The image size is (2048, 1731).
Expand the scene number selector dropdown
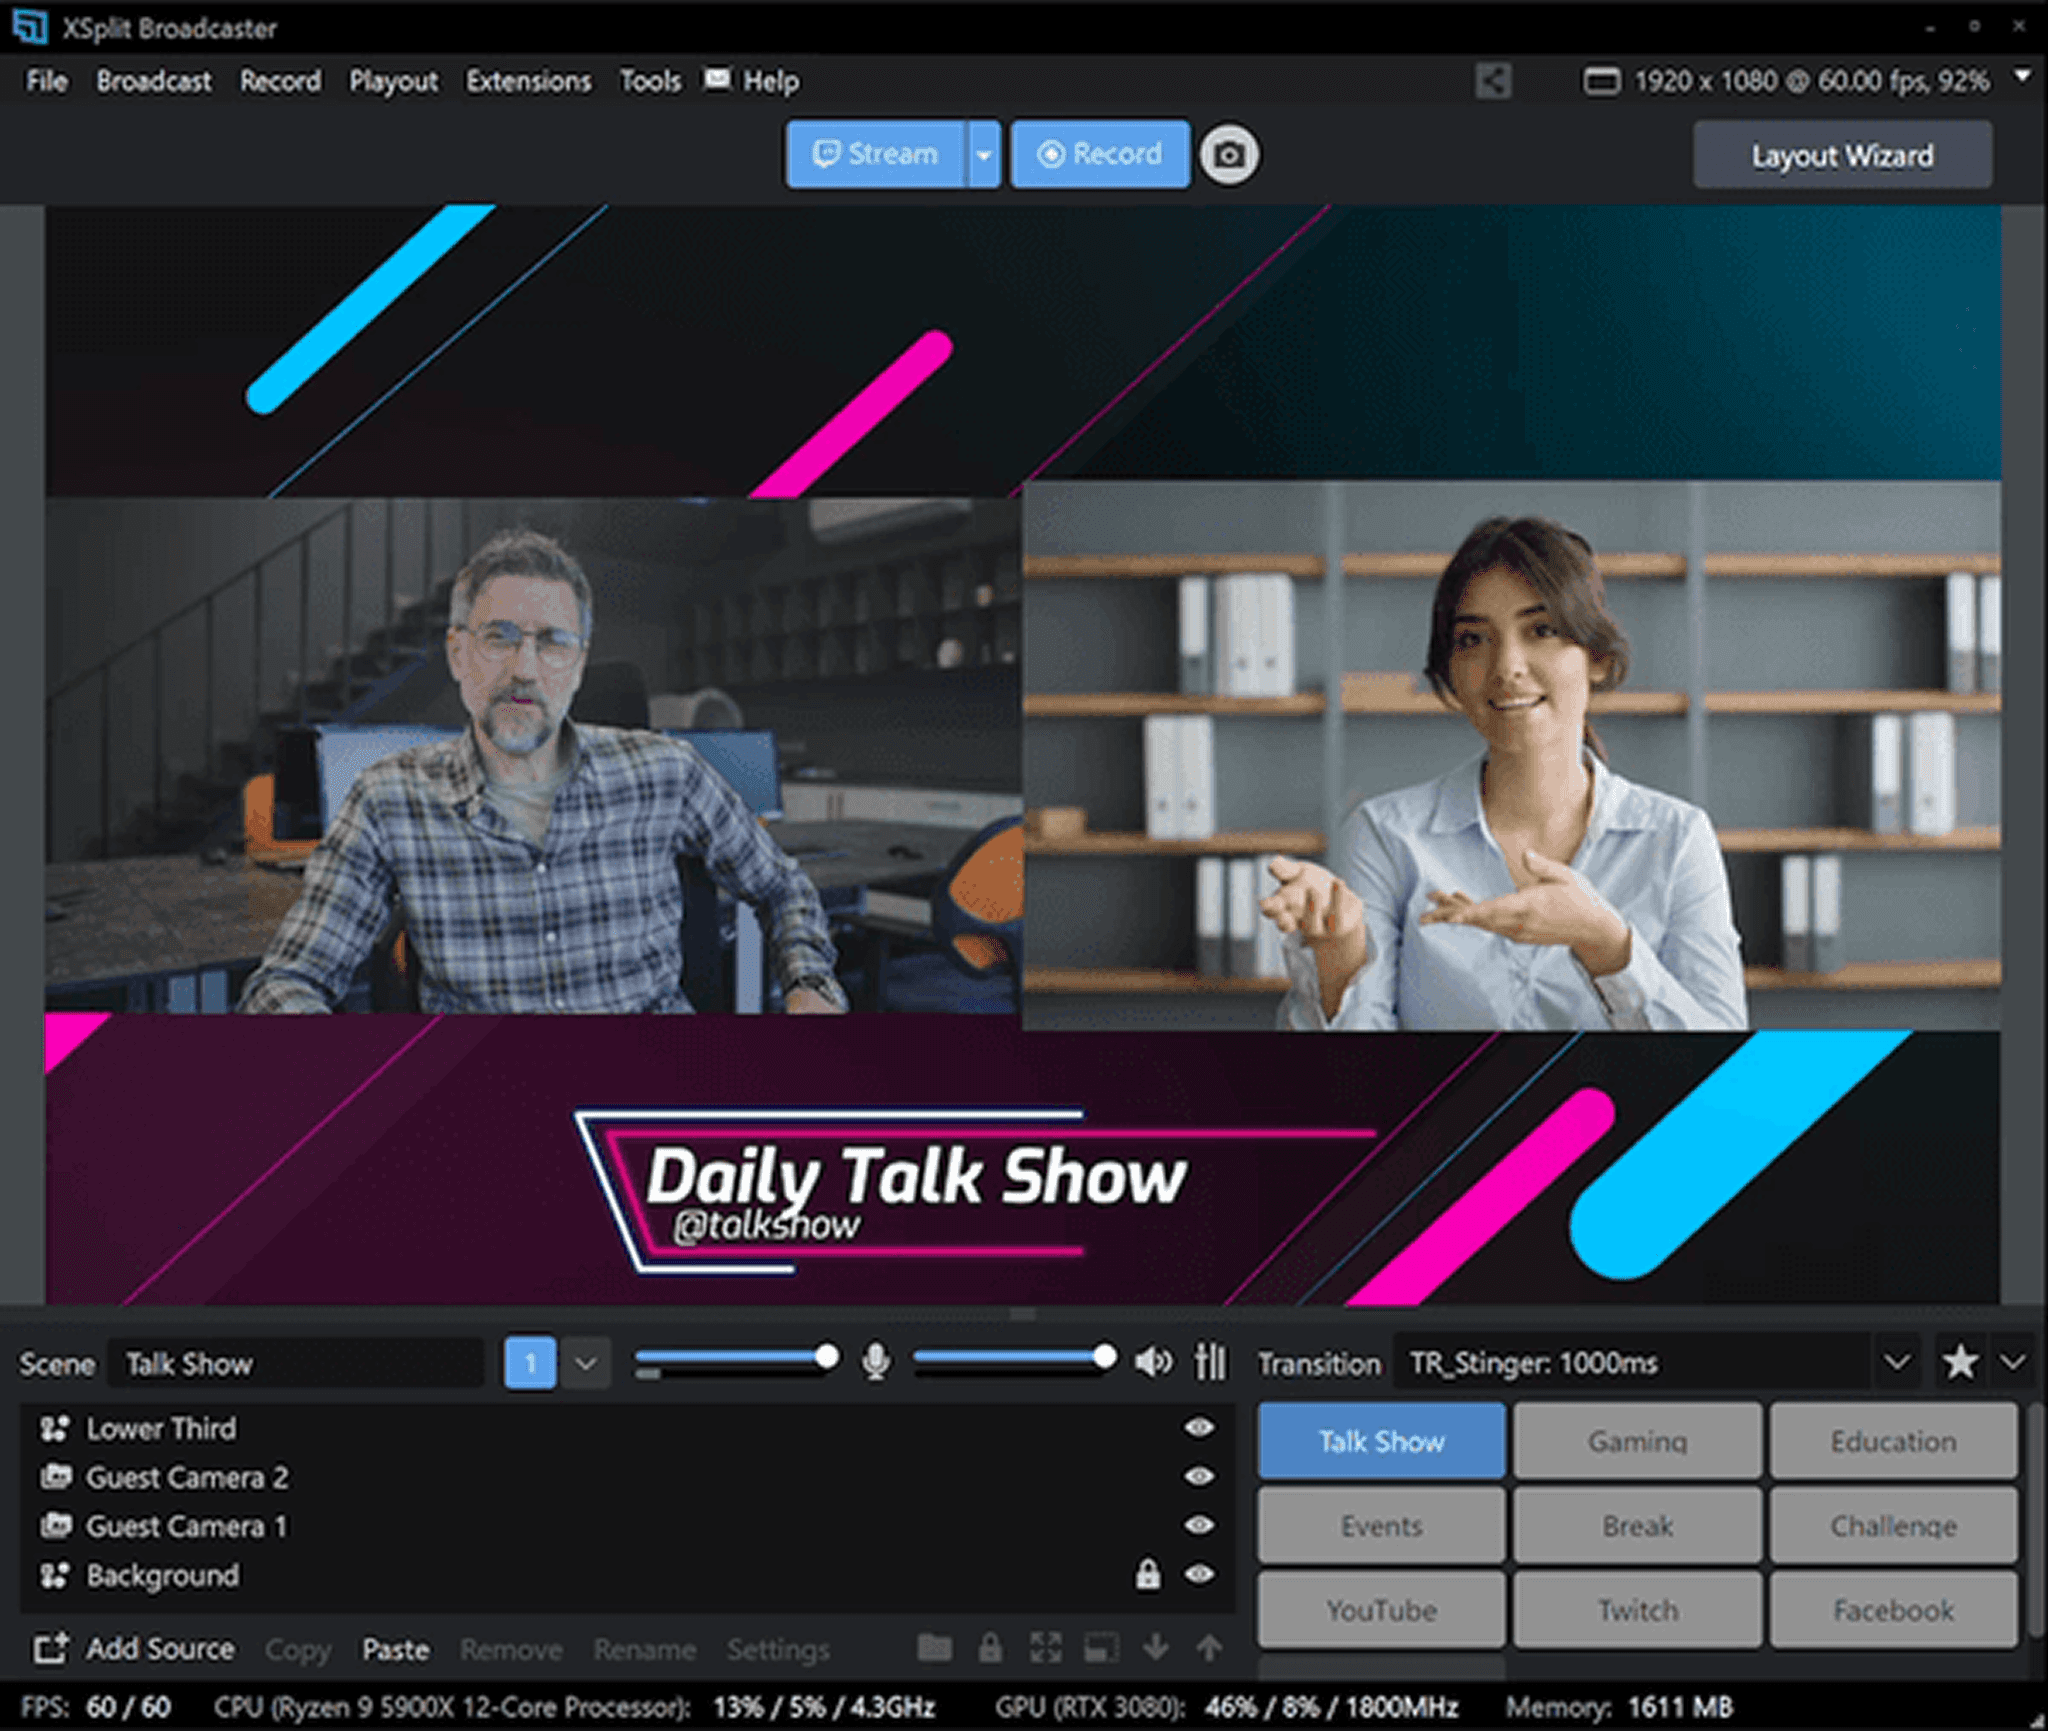tap(585, 1362)
